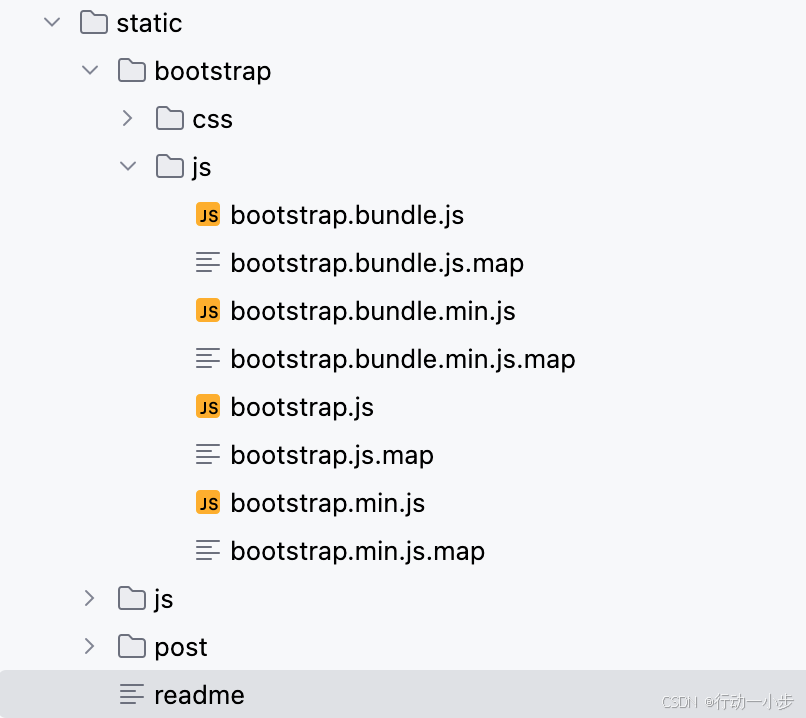
Task: Select the bootstrap.min.js.map file
Action: point(357,550)
